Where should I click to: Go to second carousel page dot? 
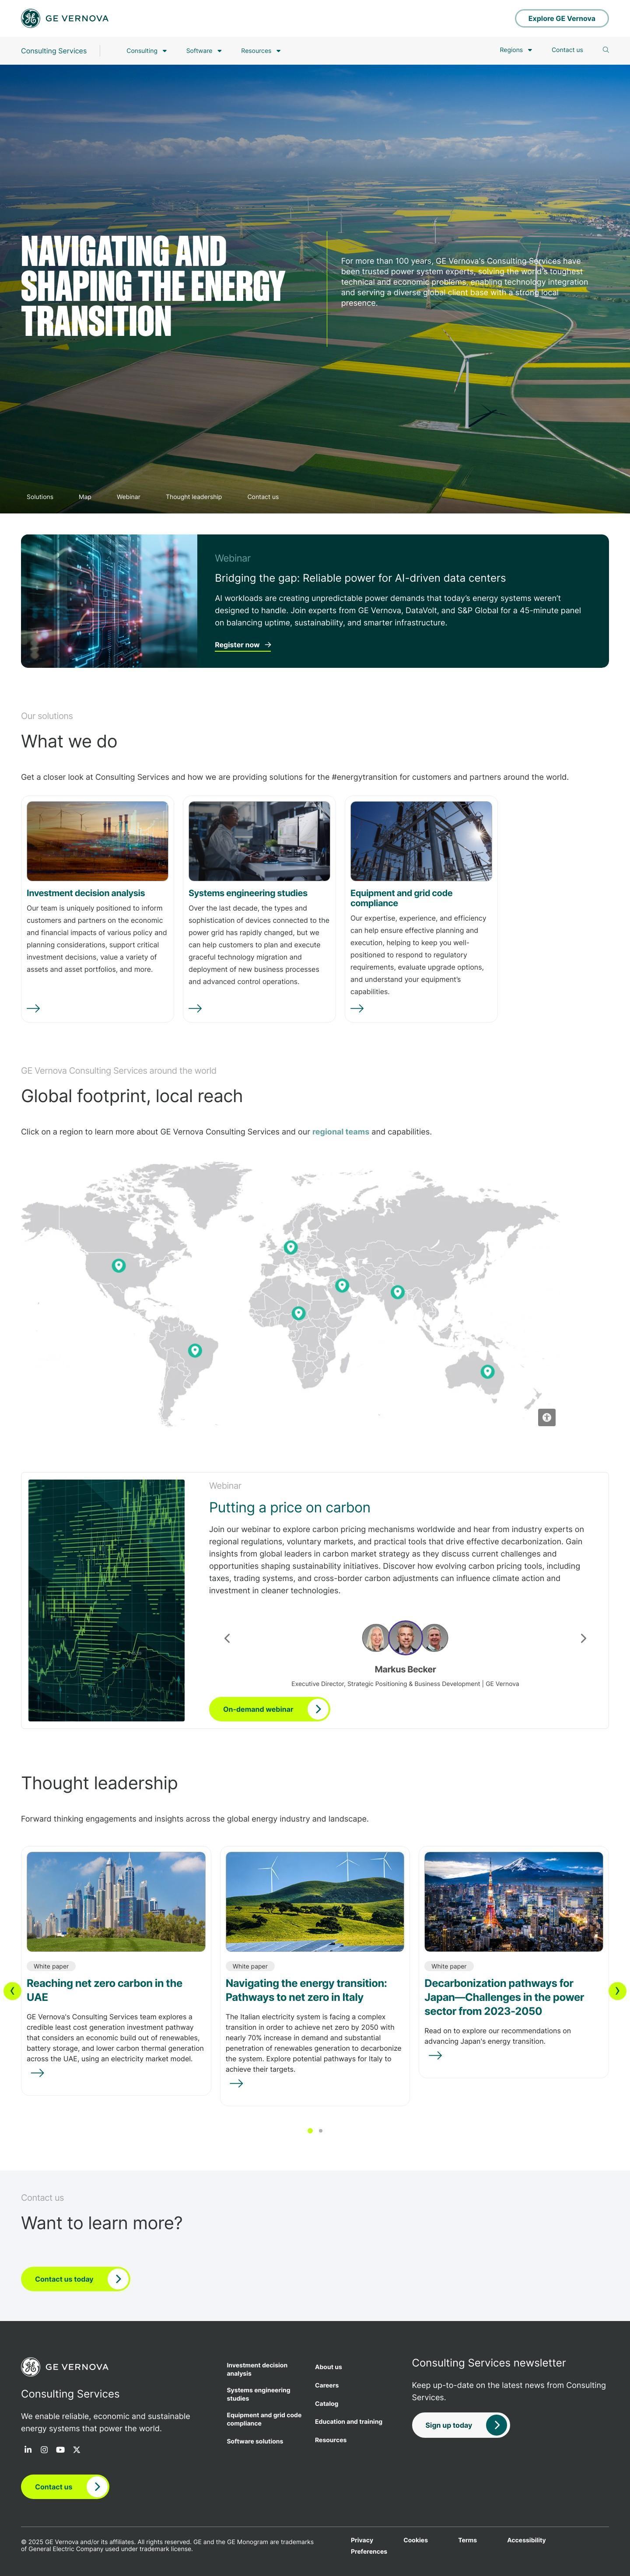[320, 2131]
